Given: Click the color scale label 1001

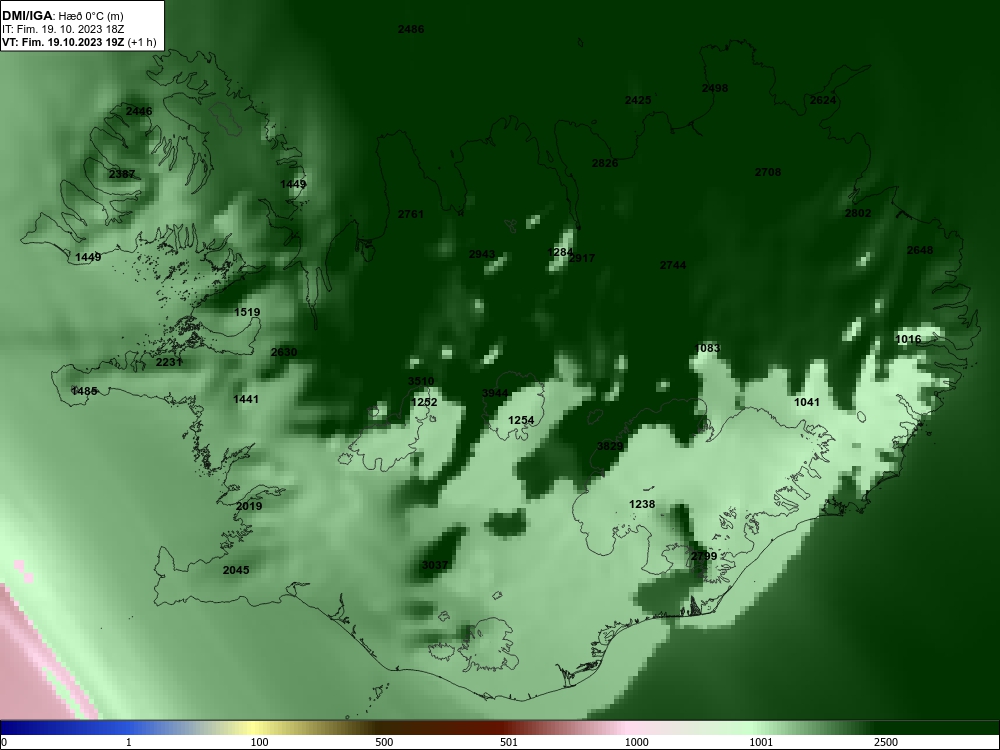Looking at the screenshot, I should pos(761,742).
